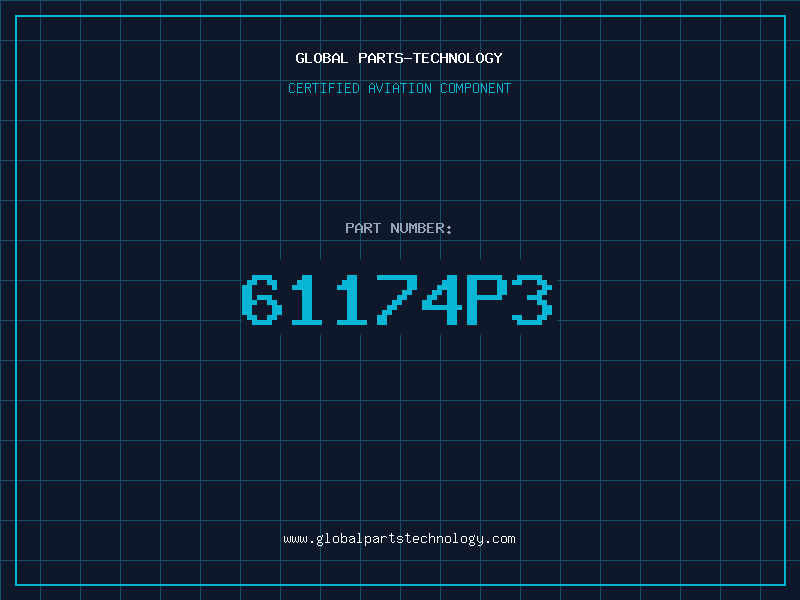This screenshot has height=600, width=800.
Task: Click the GLOBAL PARTS-TECHNOLOGY heading
Action: coord(399,58)
